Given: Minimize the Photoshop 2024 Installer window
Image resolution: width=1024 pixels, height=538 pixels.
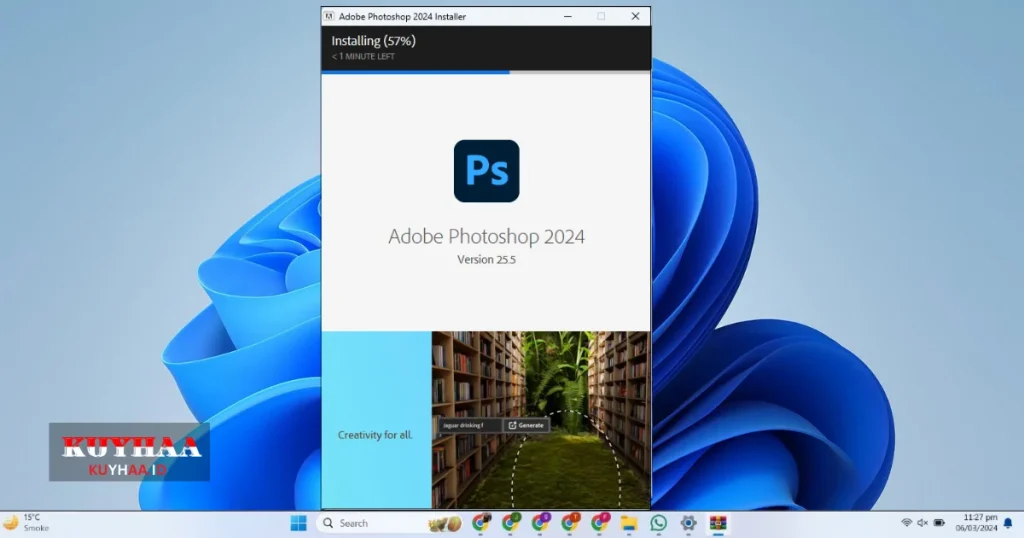Looking at the screenshot, I should pos(568,16).
